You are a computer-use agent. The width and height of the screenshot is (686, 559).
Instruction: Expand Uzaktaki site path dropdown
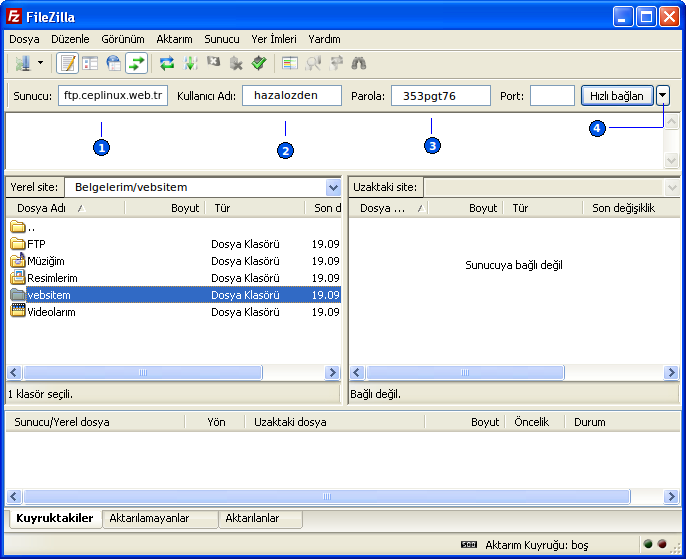(672, 188)
